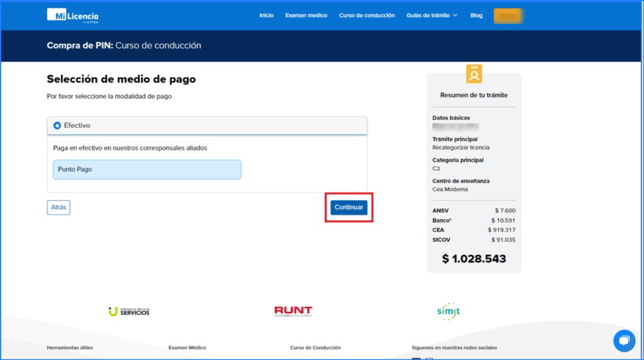Click the Herramientas útiles footer heading
This screenshot has height=360, width=644.
pyautogui.click(x=70, y=348)
